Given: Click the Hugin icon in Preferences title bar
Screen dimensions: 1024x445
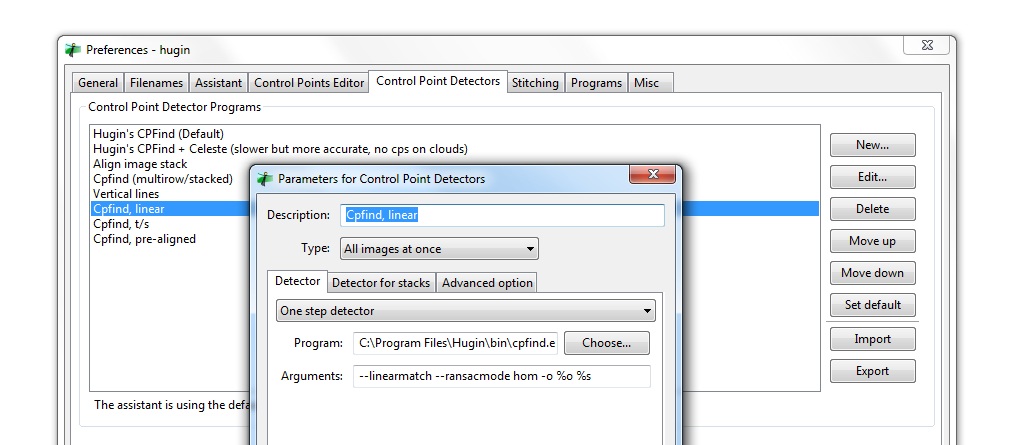Looking at the screenshot, I should point(73,50).
